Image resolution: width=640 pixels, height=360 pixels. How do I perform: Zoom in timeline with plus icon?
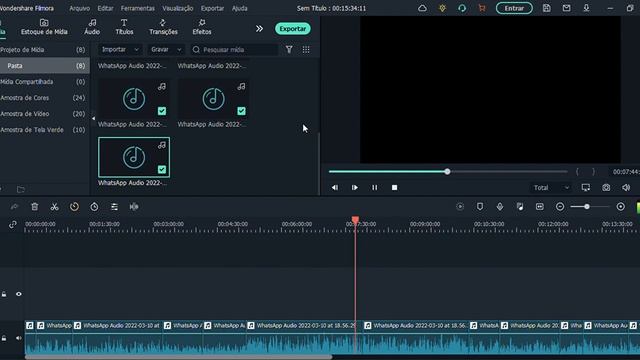pos(620,207)
